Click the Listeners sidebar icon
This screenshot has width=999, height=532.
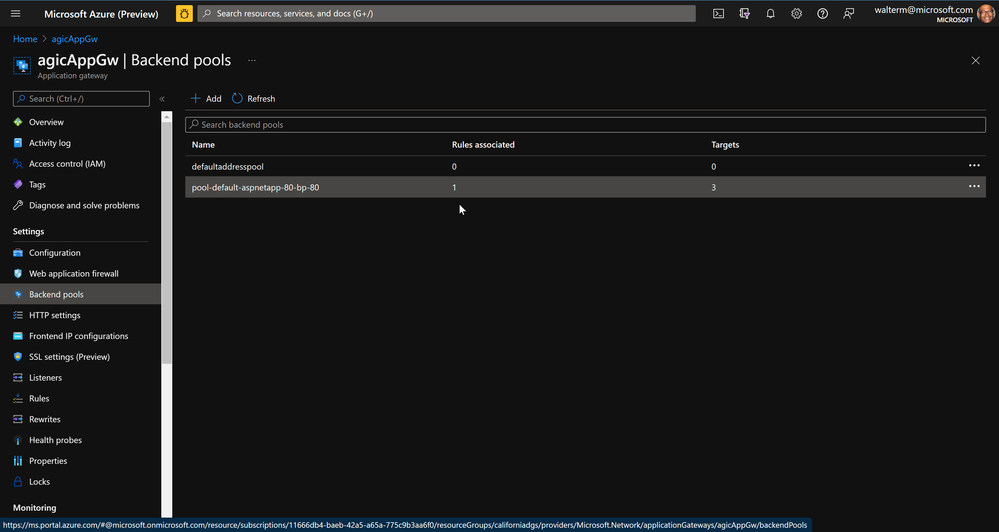pos(18,378)
